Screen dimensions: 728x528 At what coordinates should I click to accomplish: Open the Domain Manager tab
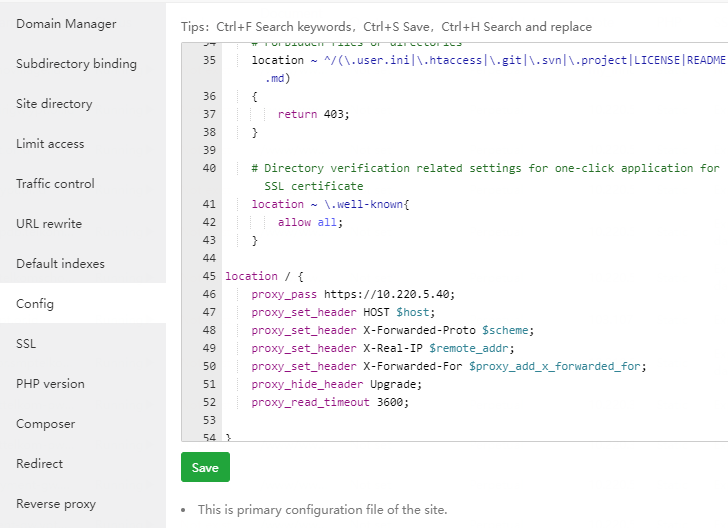66,24
